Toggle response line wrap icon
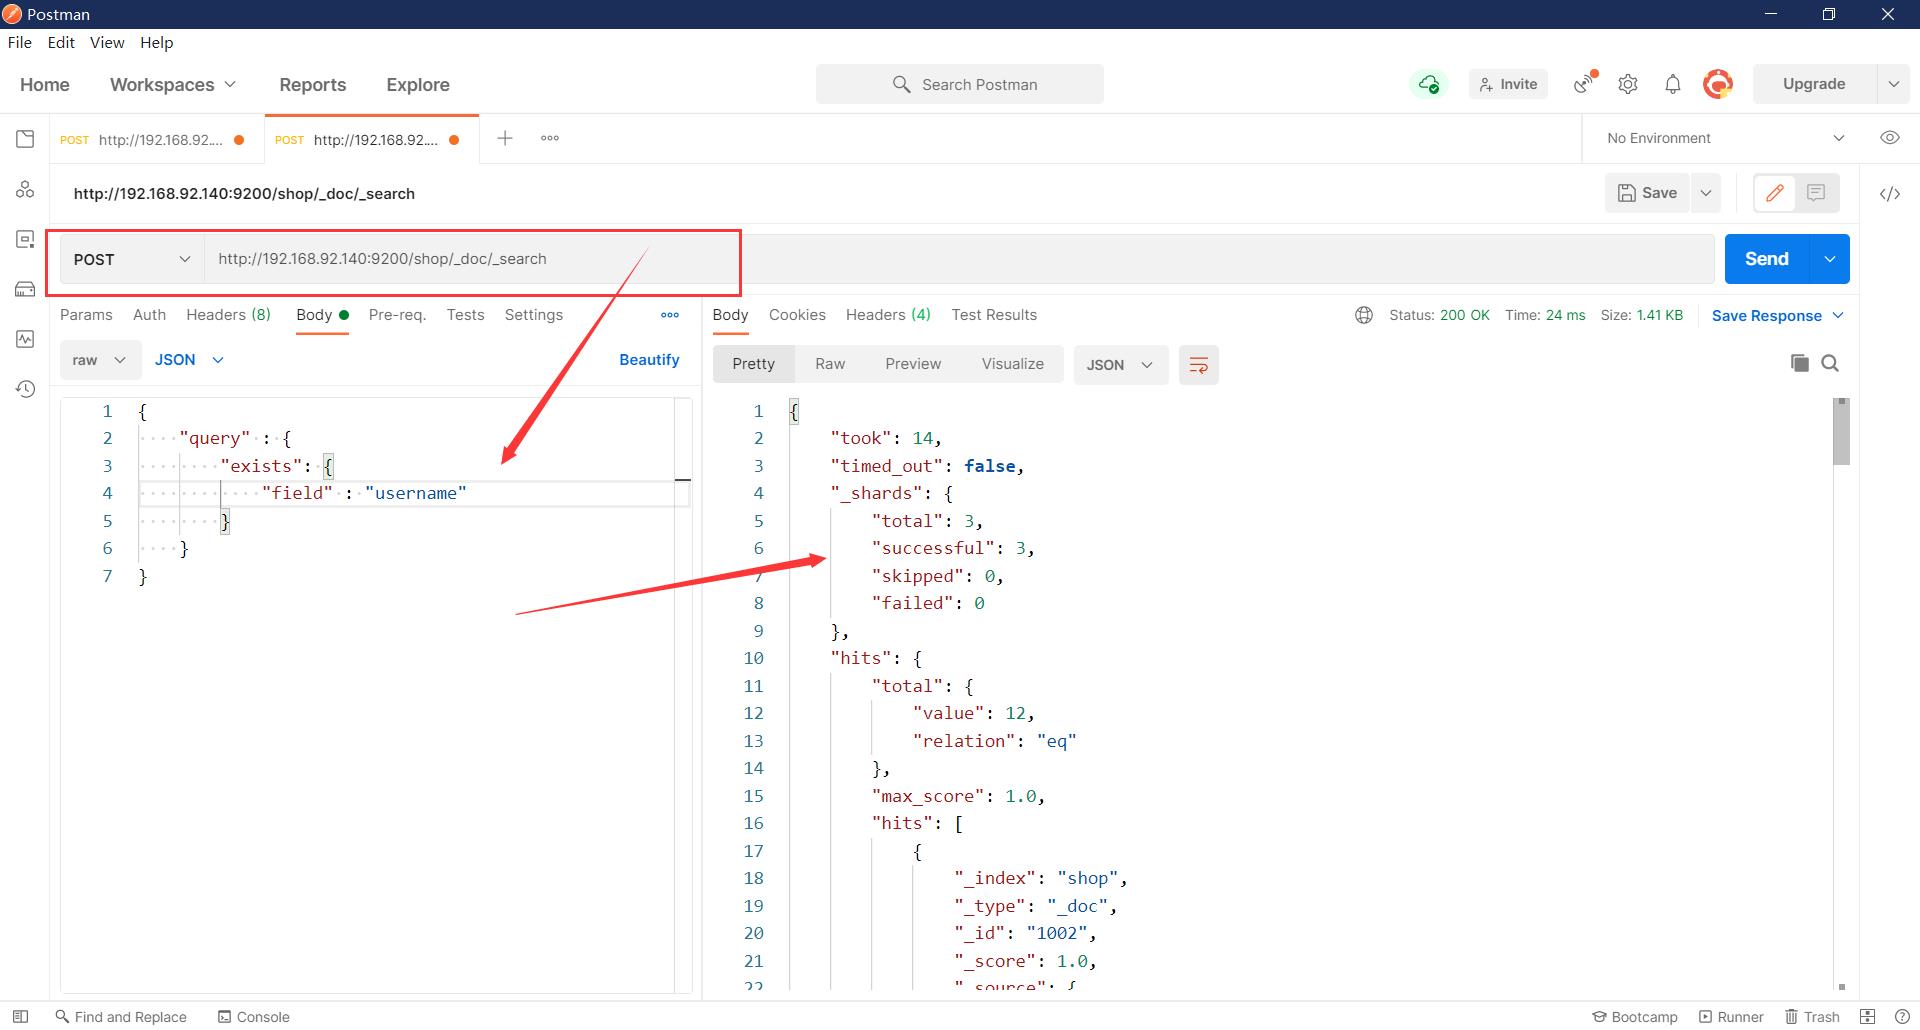The image size is (1920, 1030). coord(1199,365)
